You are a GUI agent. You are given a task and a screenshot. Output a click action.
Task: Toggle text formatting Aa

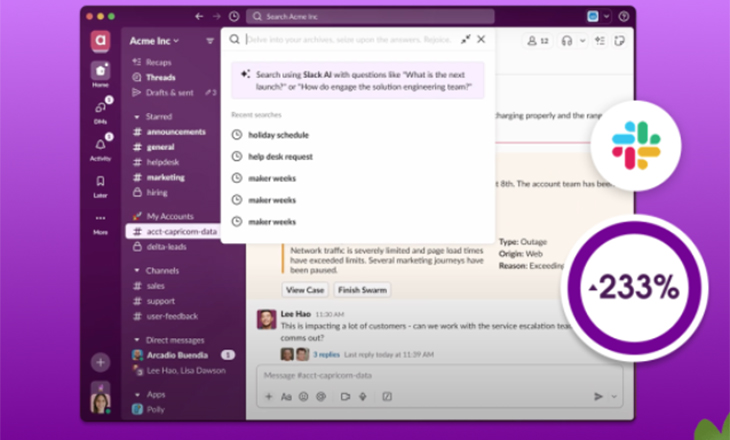(x=286, y=397)
